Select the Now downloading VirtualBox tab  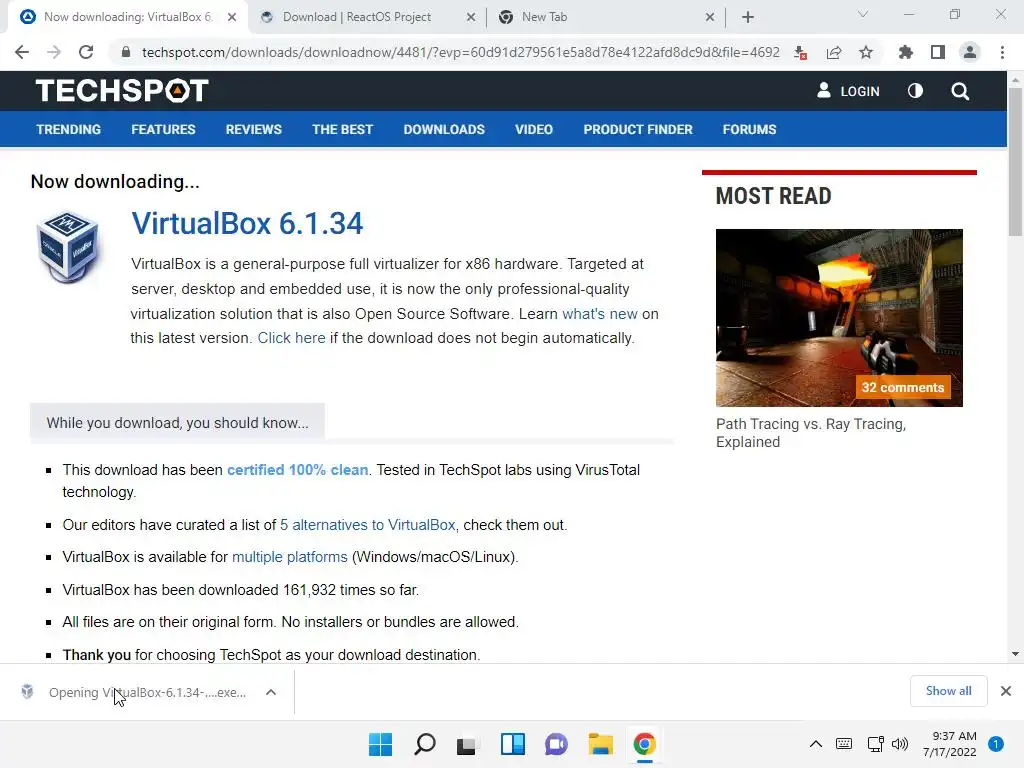[127, 17]
